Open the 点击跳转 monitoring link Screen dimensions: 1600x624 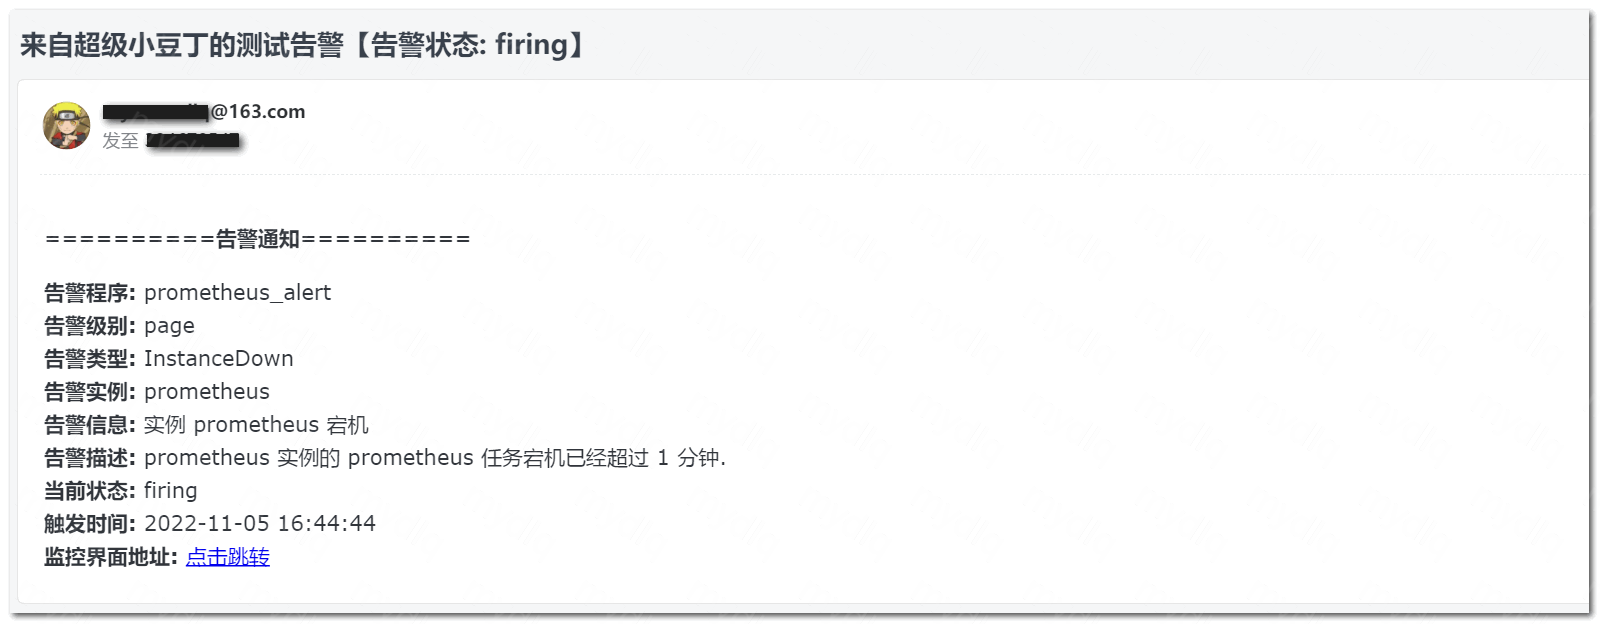point(228,557)
